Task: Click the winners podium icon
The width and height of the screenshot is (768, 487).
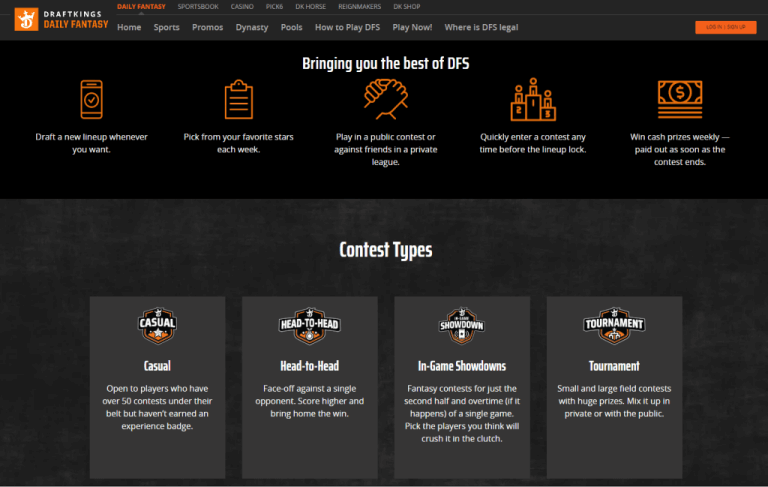Action: 533,99
